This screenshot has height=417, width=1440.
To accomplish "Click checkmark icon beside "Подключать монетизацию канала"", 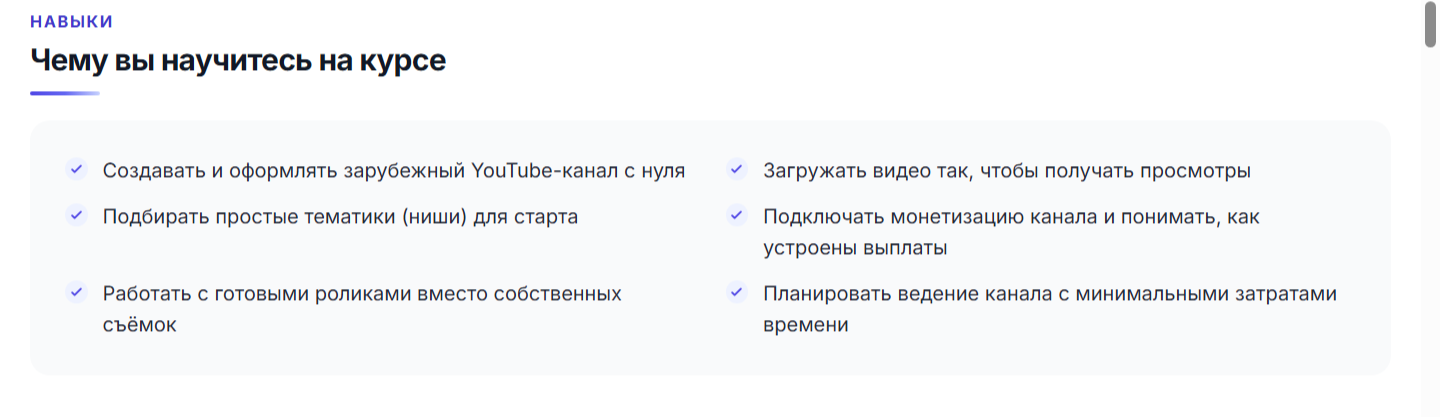I will [736, 215].
